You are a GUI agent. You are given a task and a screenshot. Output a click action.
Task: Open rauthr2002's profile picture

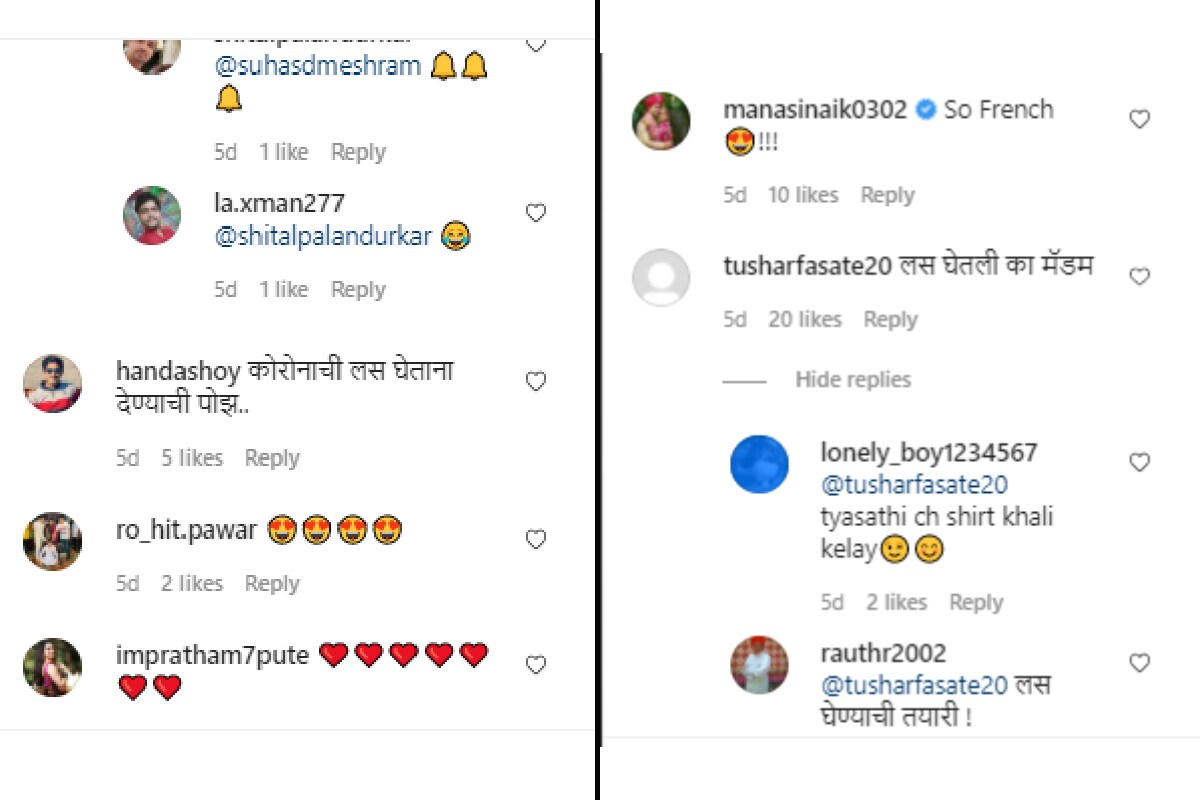coord(759,664)
